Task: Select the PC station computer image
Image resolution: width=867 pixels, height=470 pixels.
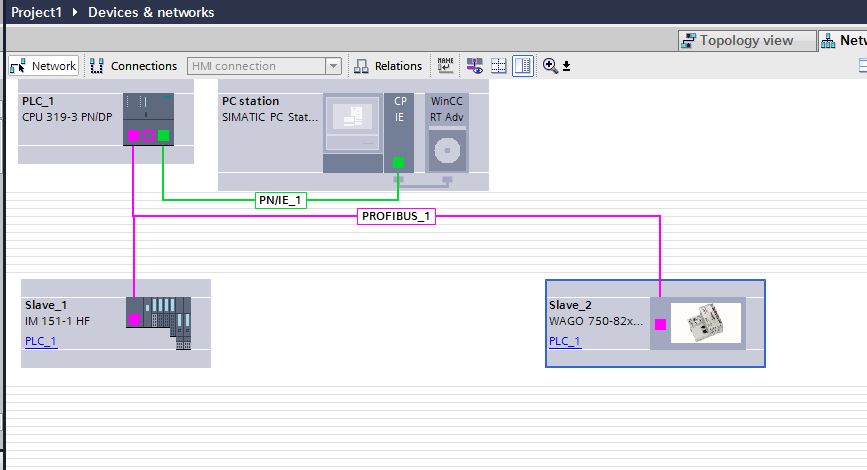Action: pos(353,133)
